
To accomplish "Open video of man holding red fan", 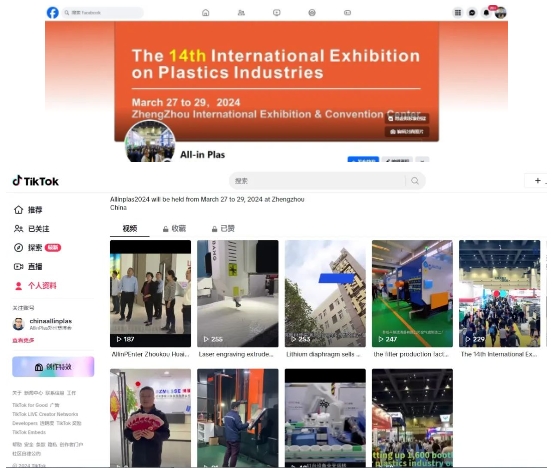I will [x=150, y=418].
